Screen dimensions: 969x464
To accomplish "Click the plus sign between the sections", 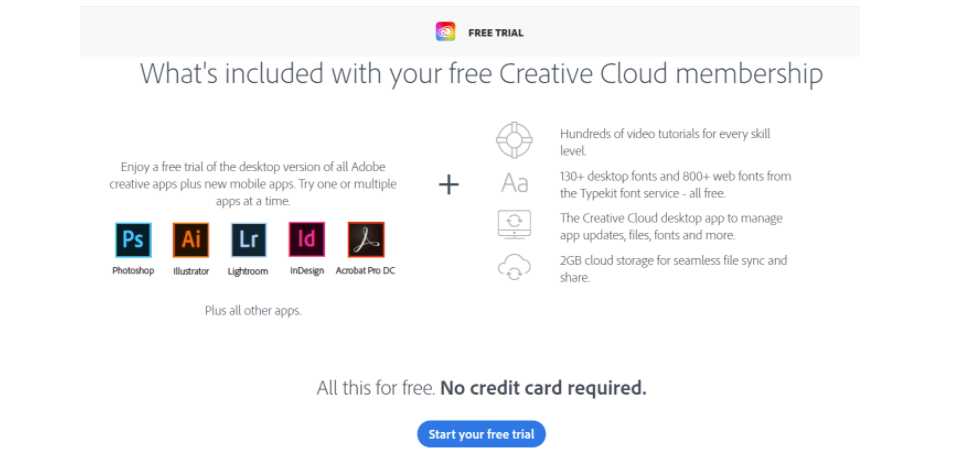I will coord(449,185).
